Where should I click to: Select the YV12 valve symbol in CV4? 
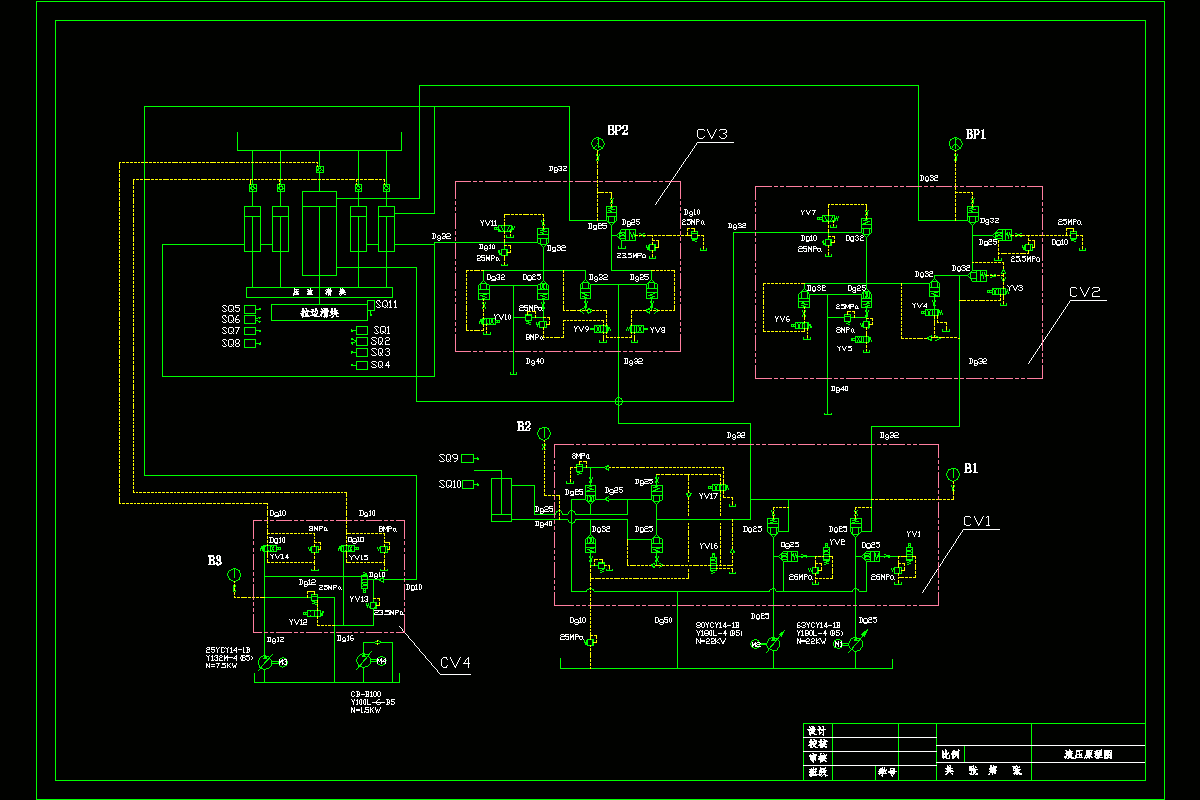[314, 612]
